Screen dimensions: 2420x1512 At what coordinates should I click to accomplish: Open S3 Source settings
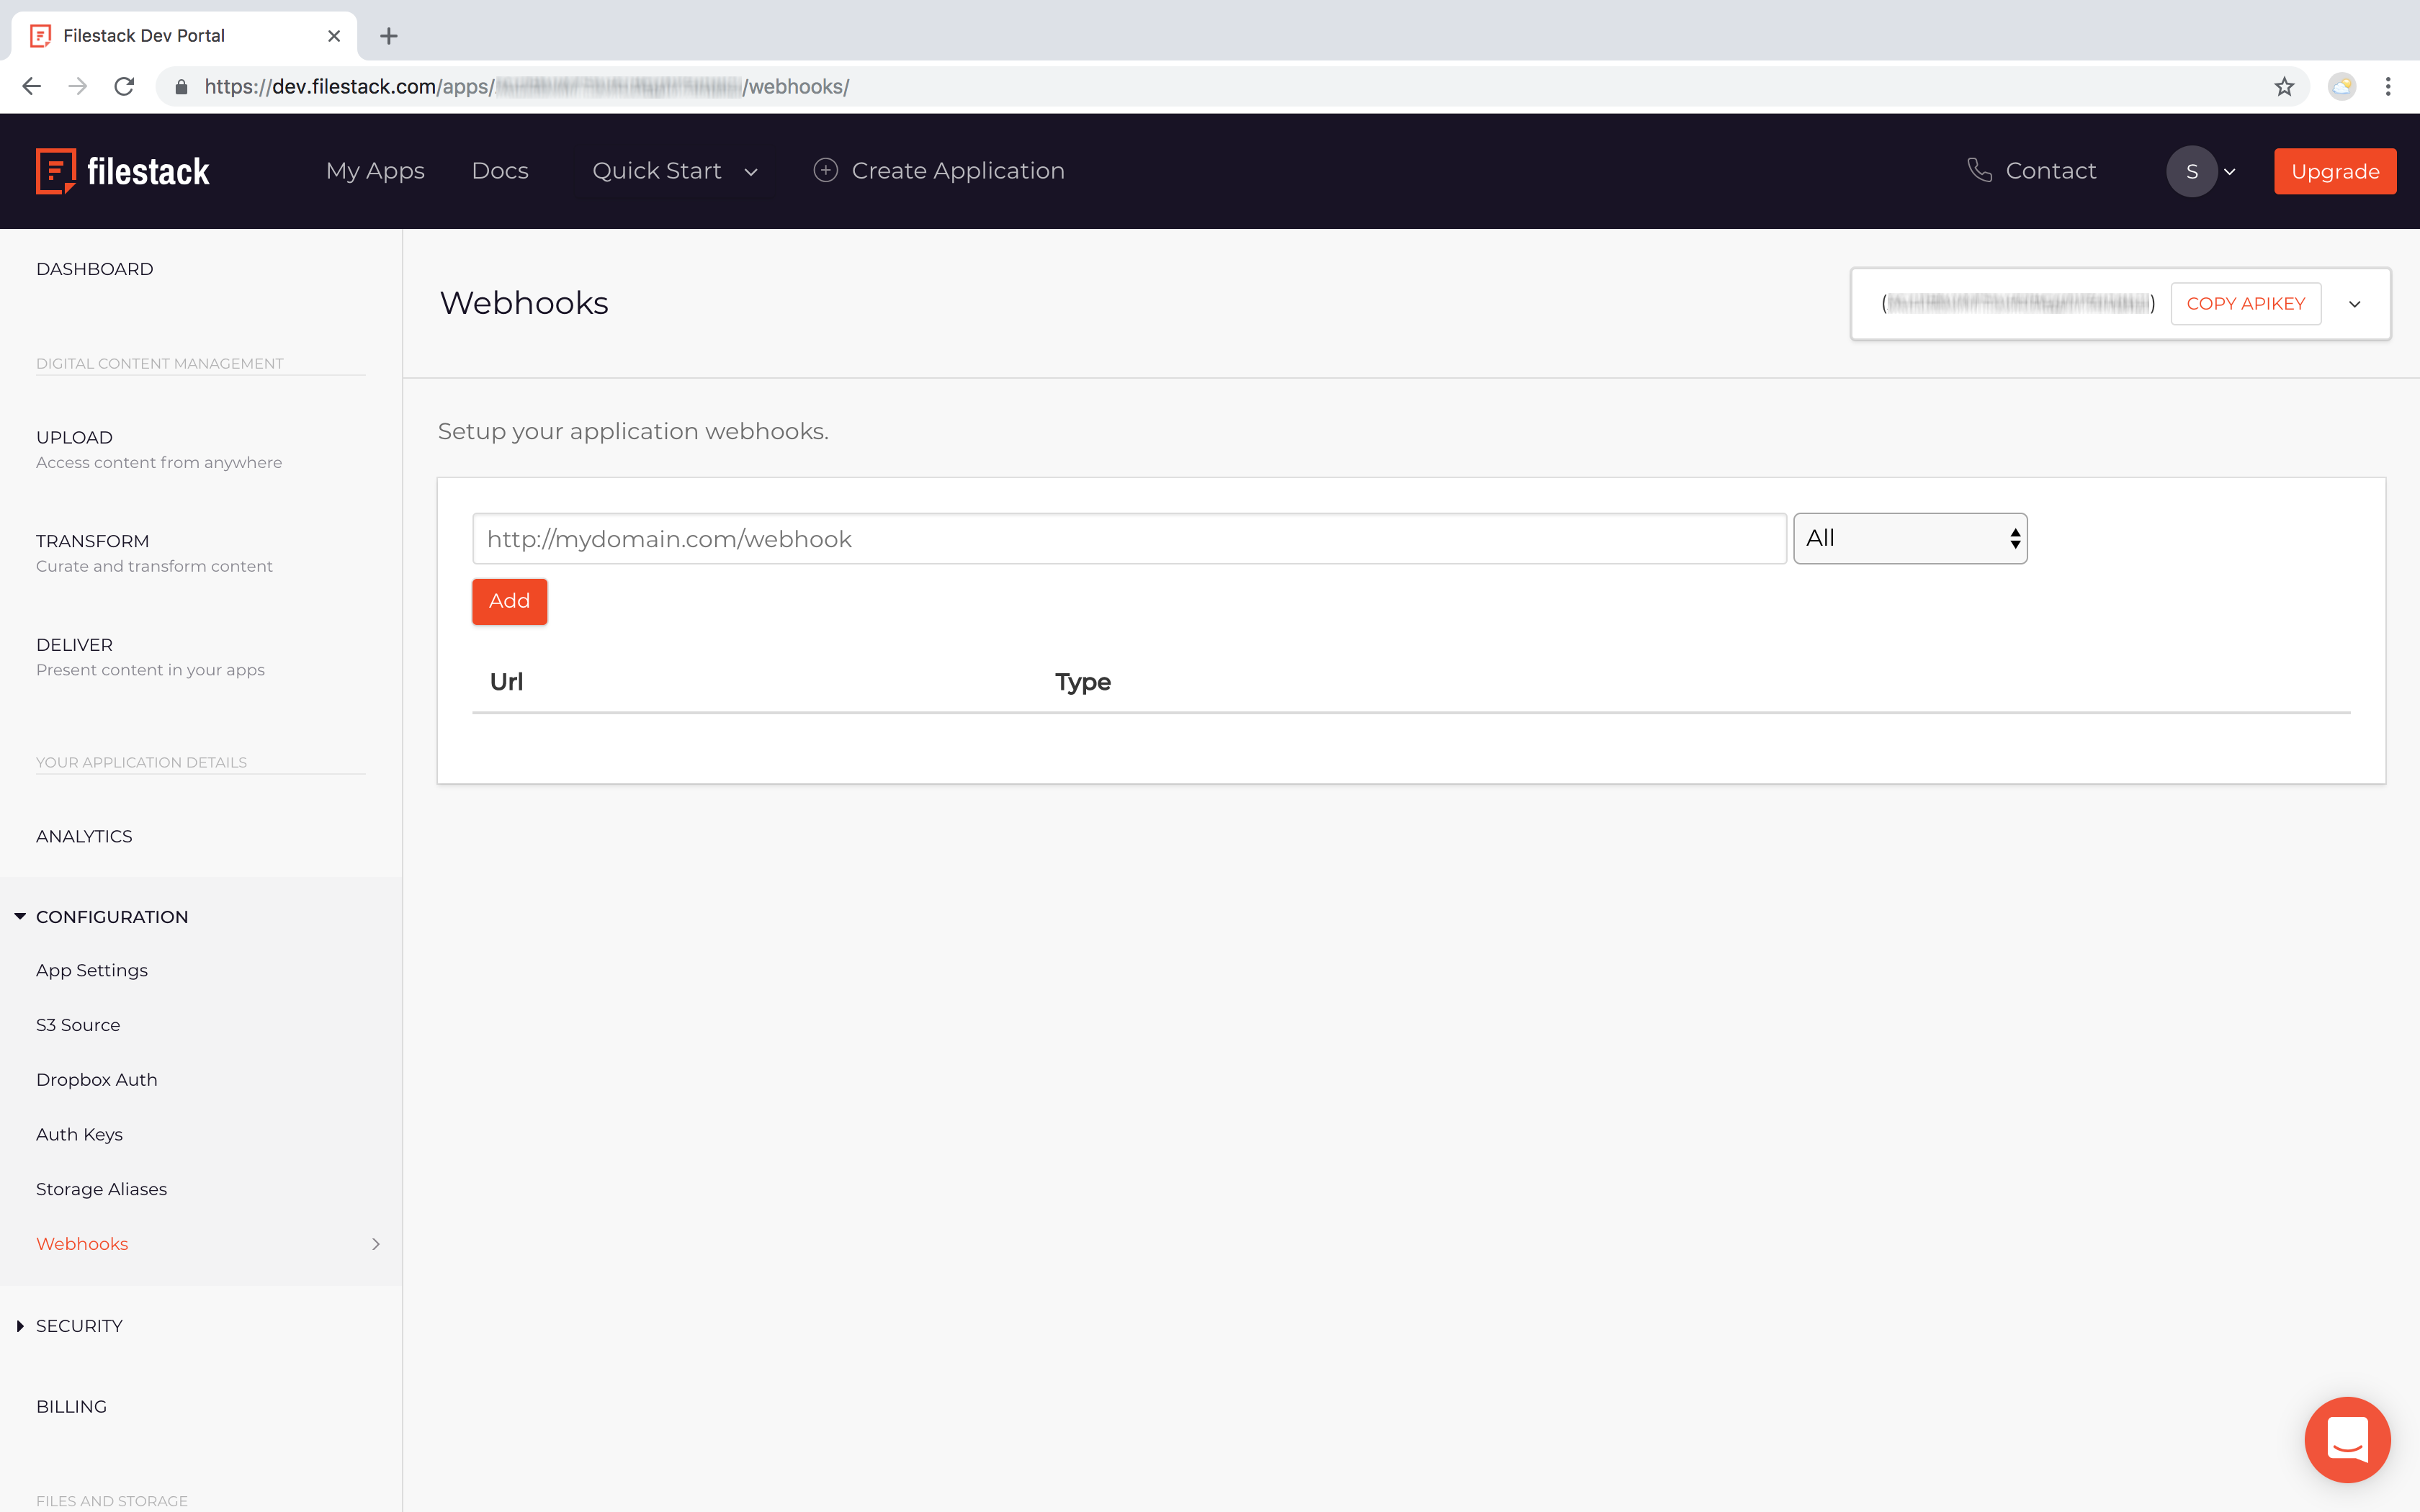coord(78,1025)
